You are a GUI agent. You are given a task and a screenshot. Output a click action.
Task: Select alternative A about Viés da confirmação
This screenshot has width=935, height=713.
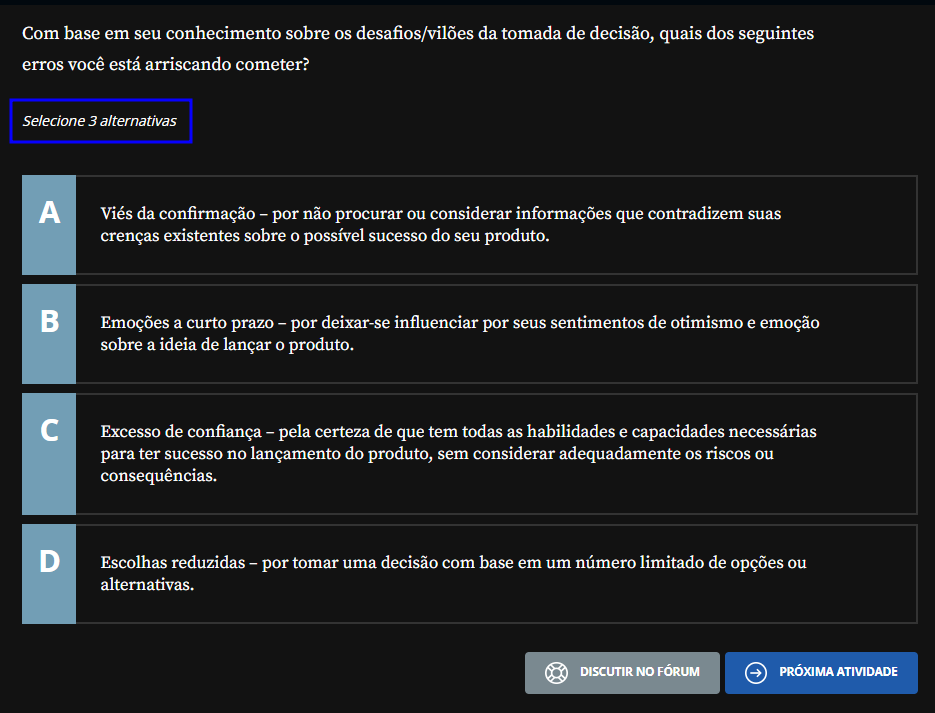point(470,225)
